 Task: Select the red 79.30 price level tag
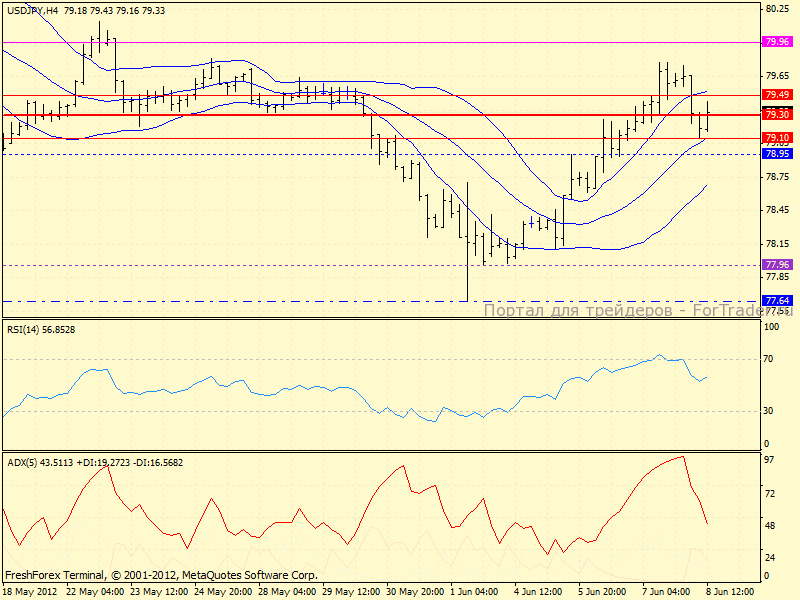pos(777,115)
